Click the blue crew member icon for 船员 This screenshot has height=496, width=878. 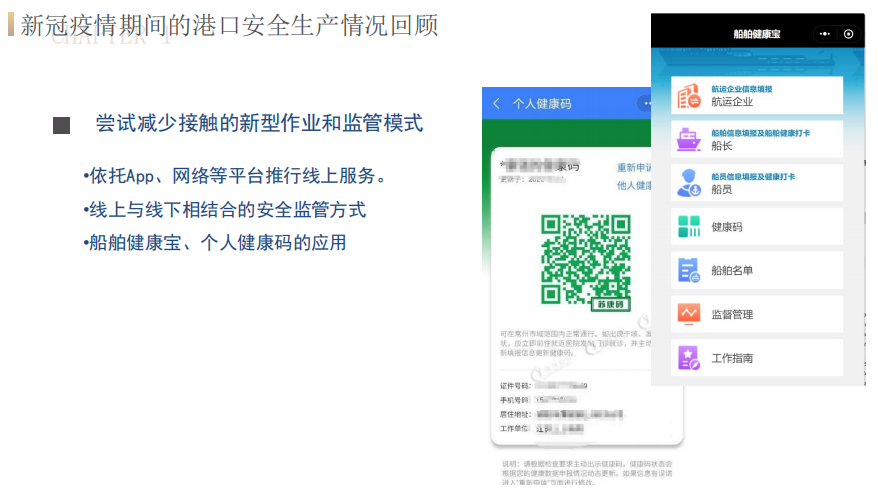click(x=689, y=183)
